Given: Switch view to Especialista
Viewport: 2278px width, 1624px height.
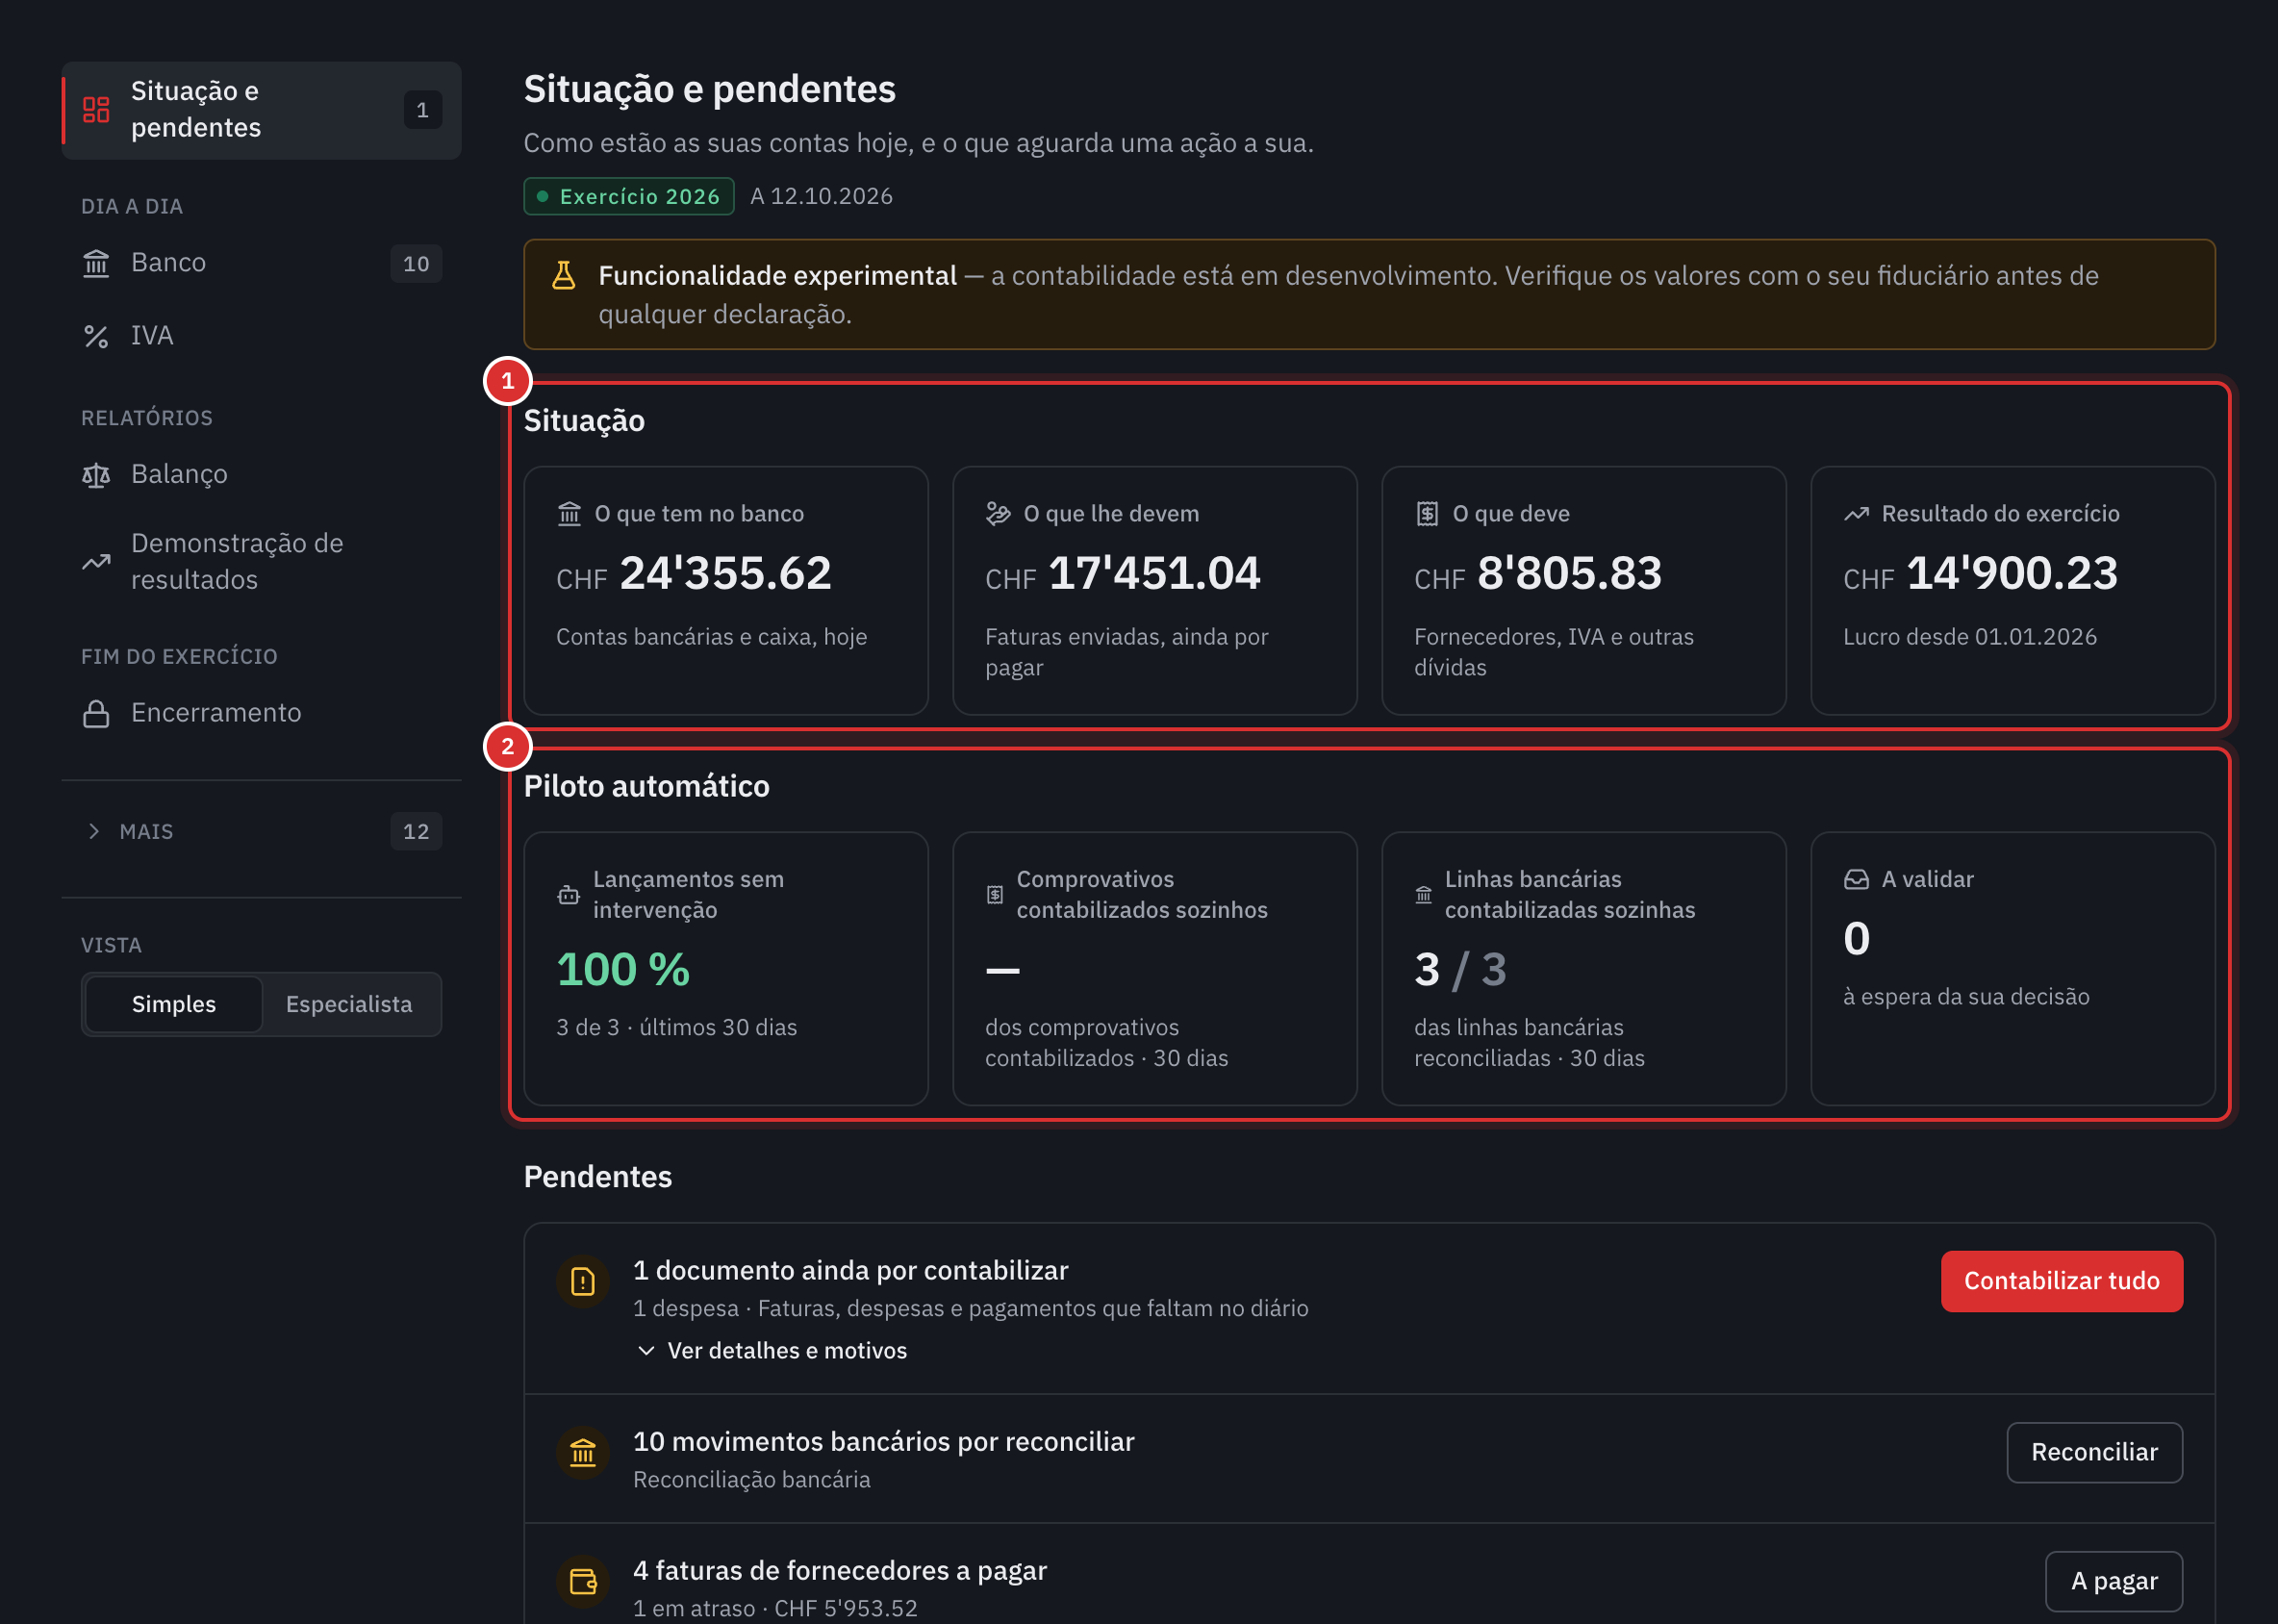Looking at the screenshot, I should click(x=349, y=1004).
